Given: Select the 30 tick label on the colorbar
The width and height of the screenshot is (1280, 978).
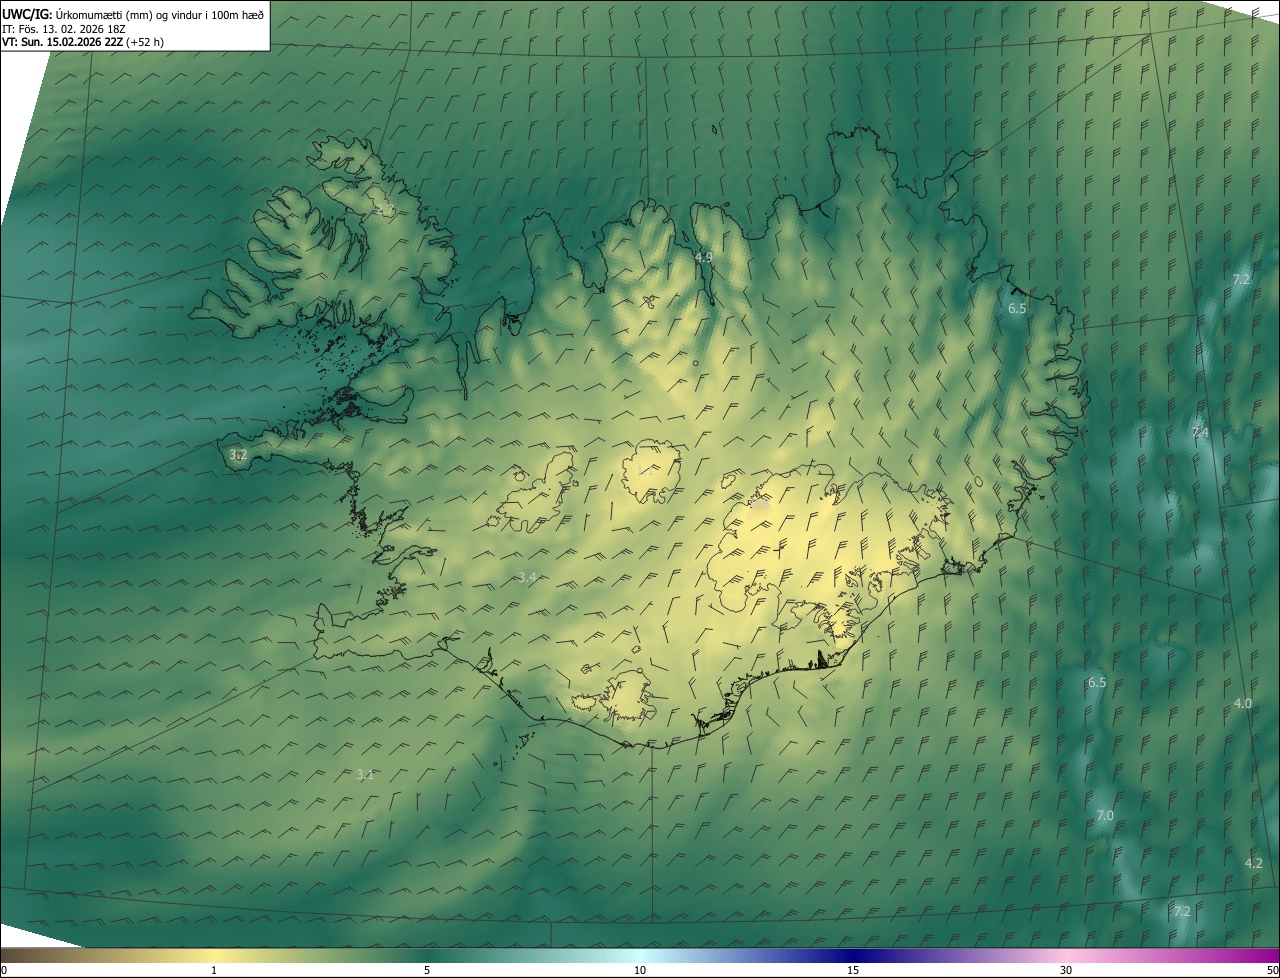Looking at the screenshot, I should point(1066,970).
